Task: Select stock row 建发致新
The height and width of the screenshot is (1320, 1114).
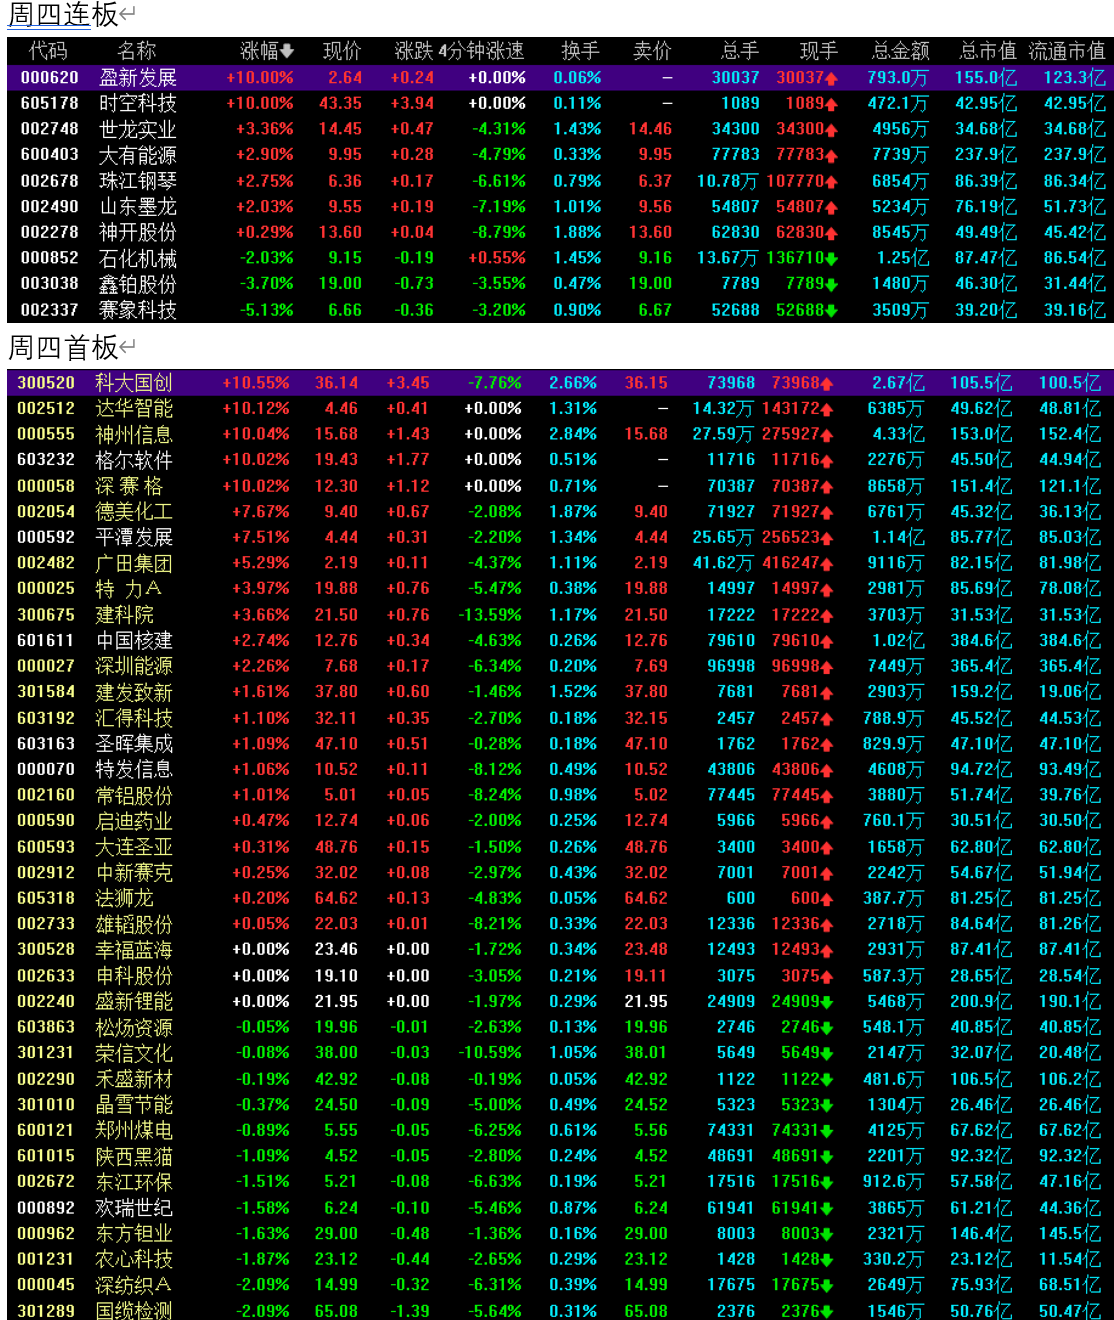Action: [559, 692]
